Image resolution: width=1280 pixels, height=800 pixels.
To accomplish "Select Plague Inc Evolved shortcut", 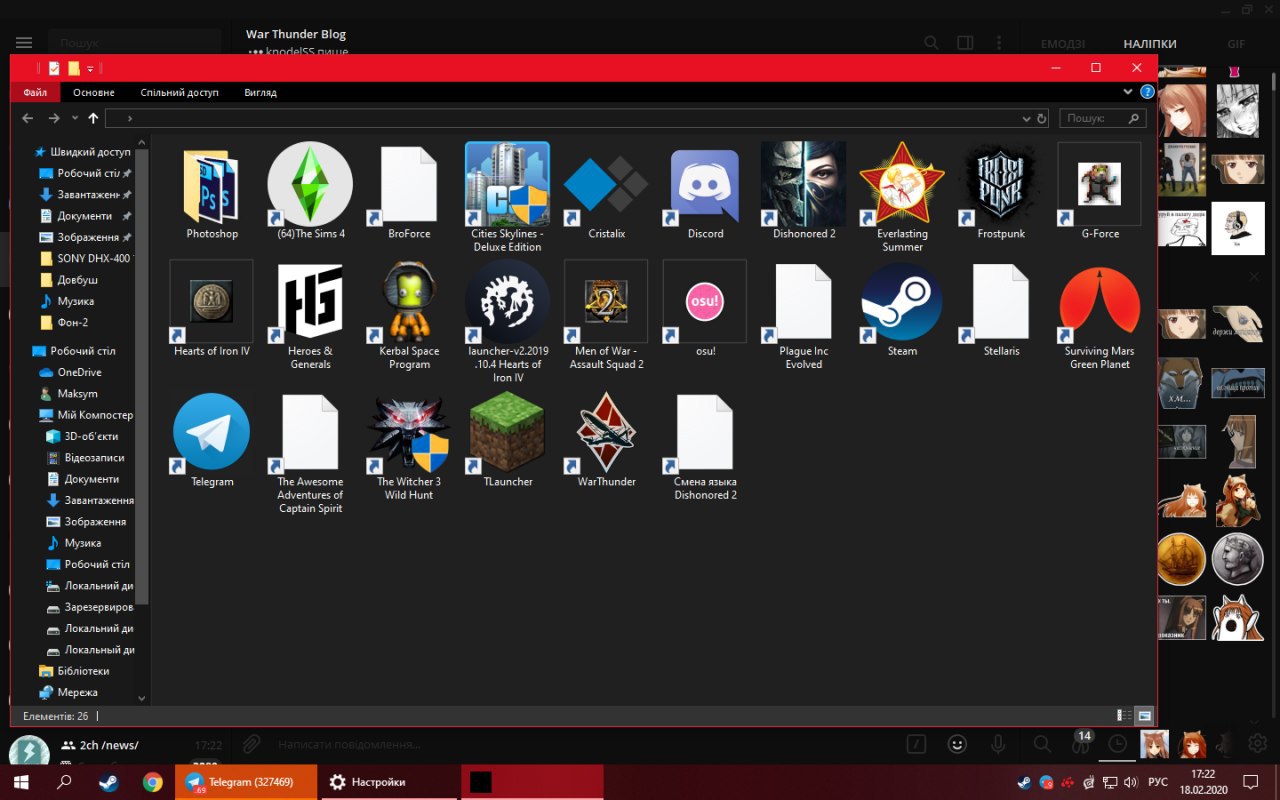I will coord(804,315).
